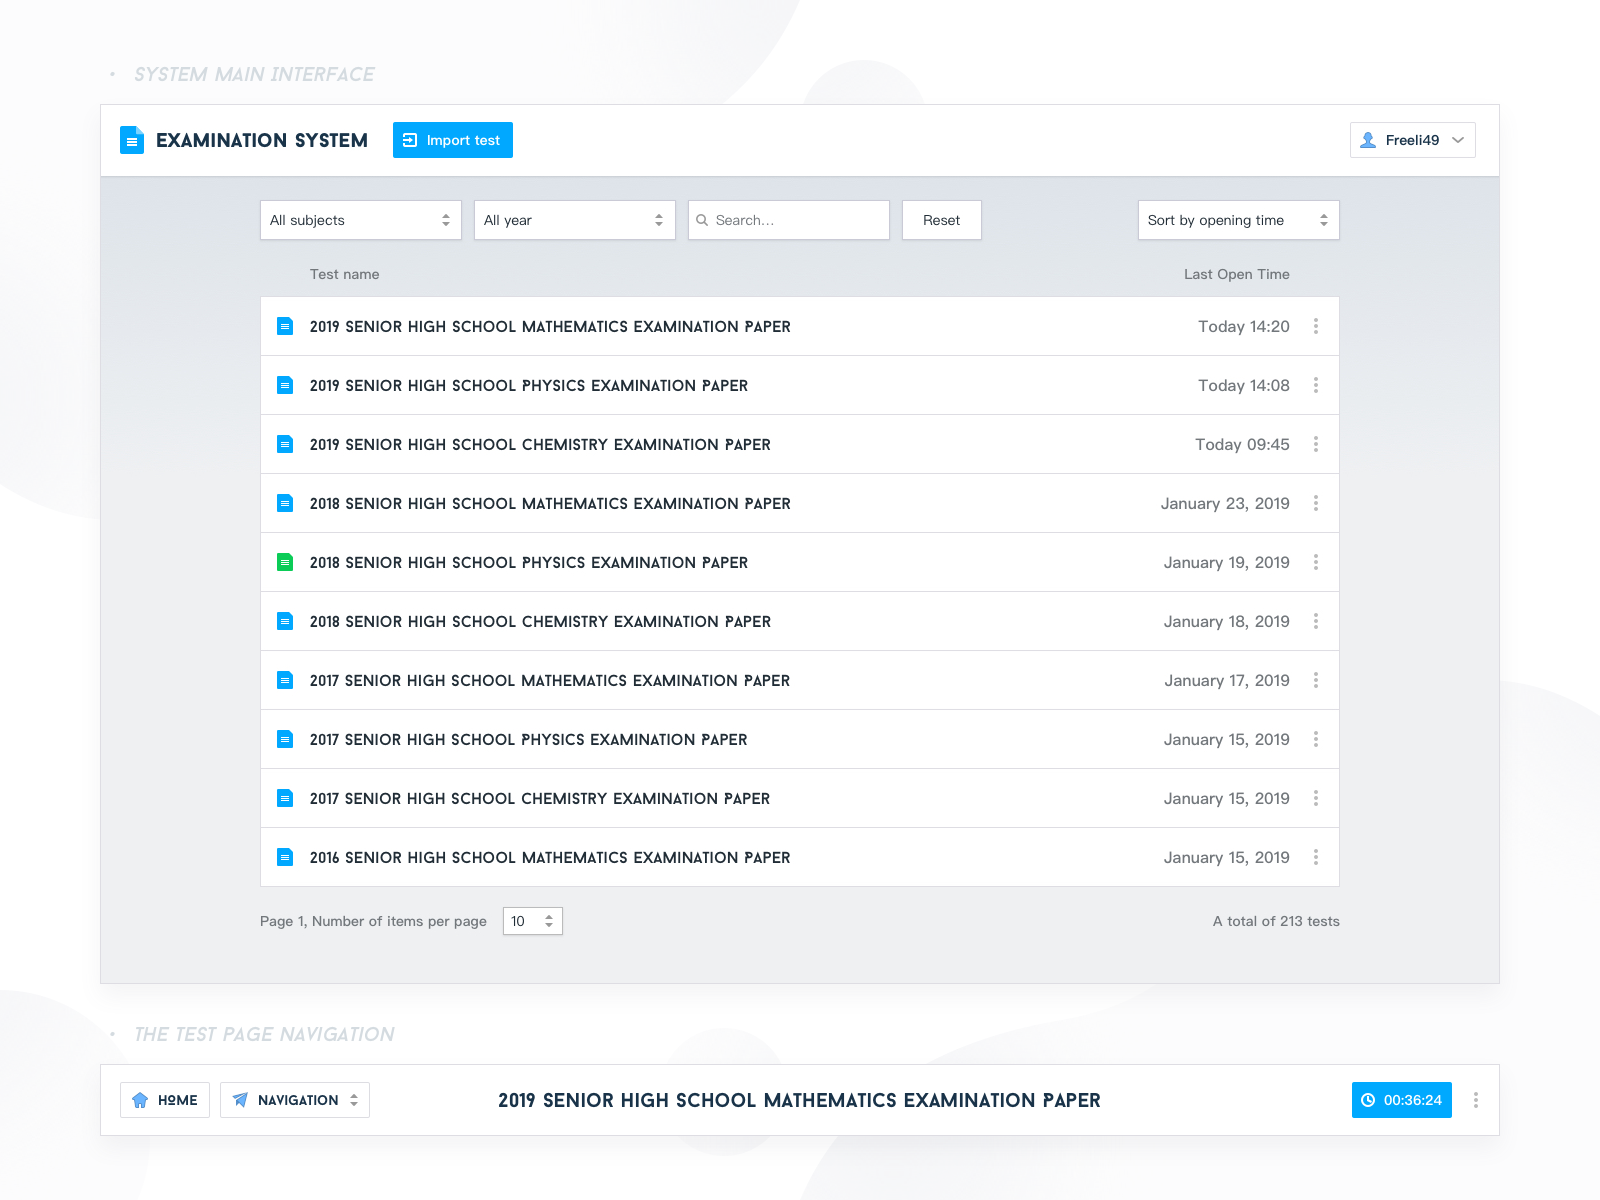Viewport: 1600px width, 1200px height.
Task: Click green file icon of 2018 Physics paper
Action: [x=285, y=562]
